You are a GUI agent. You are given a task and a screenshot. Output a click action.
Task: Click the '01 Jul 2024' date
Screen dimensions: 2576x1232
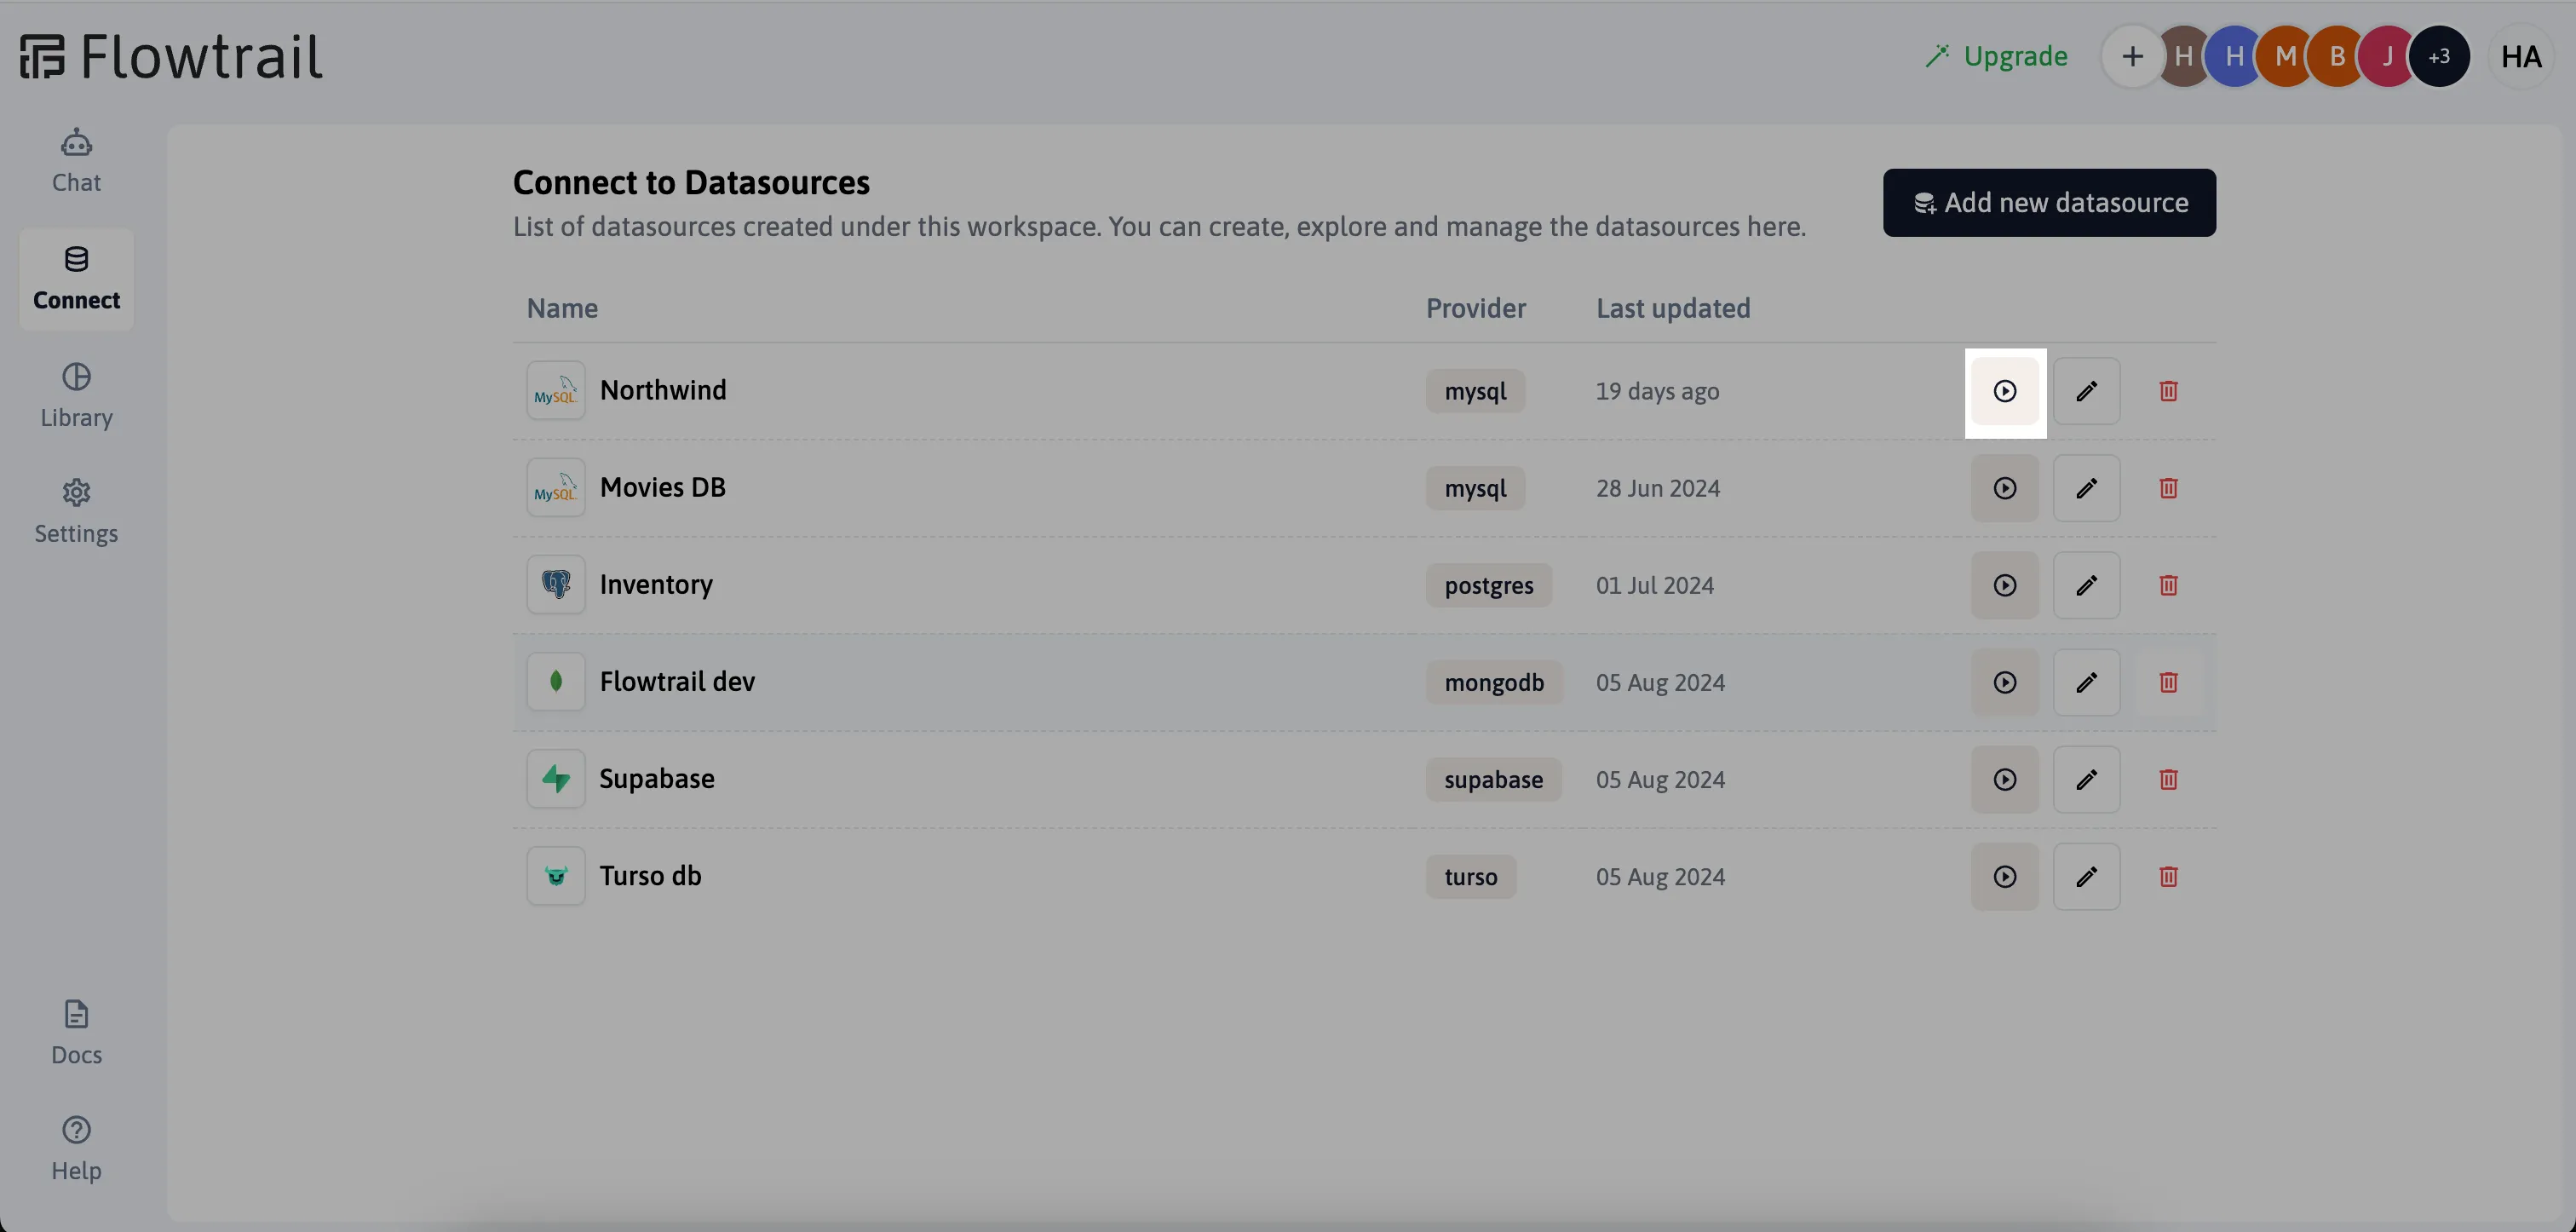point(1655,585)
